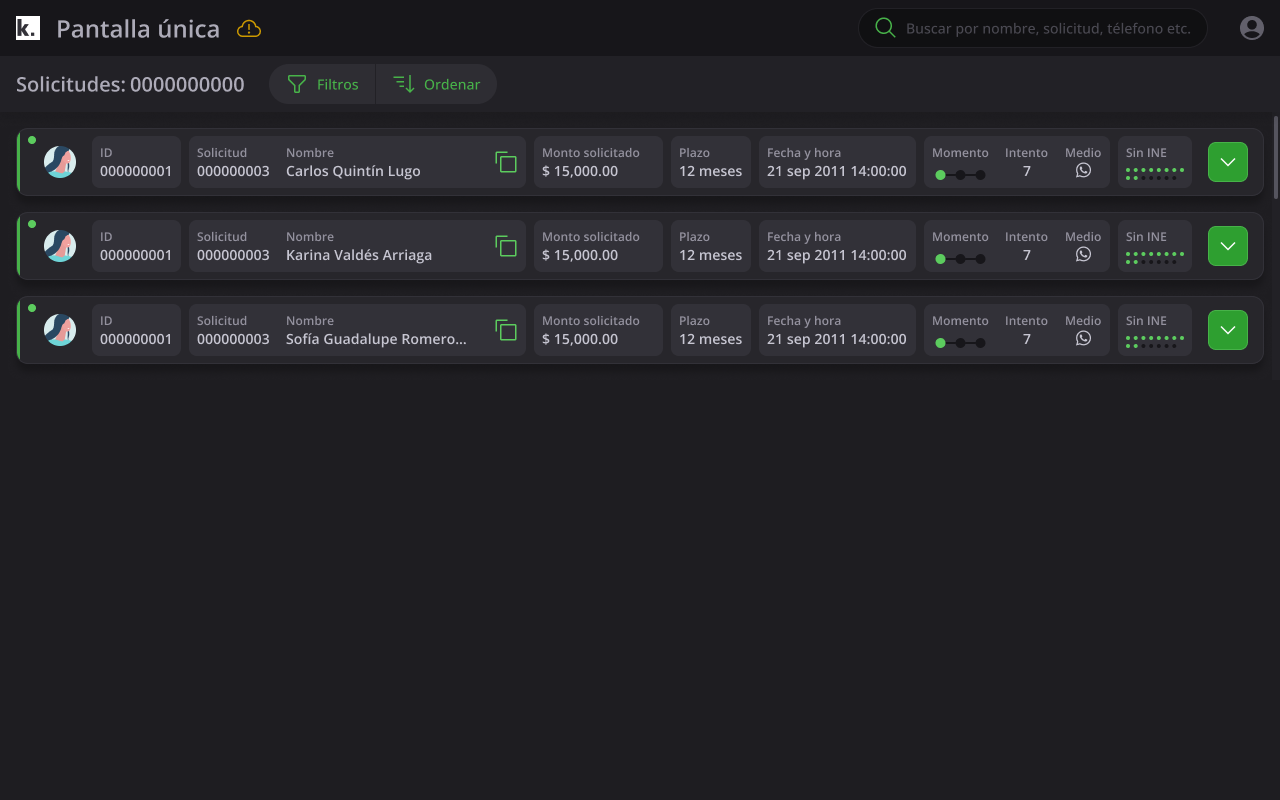1280x800 pixels.
Task: Click 12 meses plazo in Carlos row
Action: click(711, 171)
